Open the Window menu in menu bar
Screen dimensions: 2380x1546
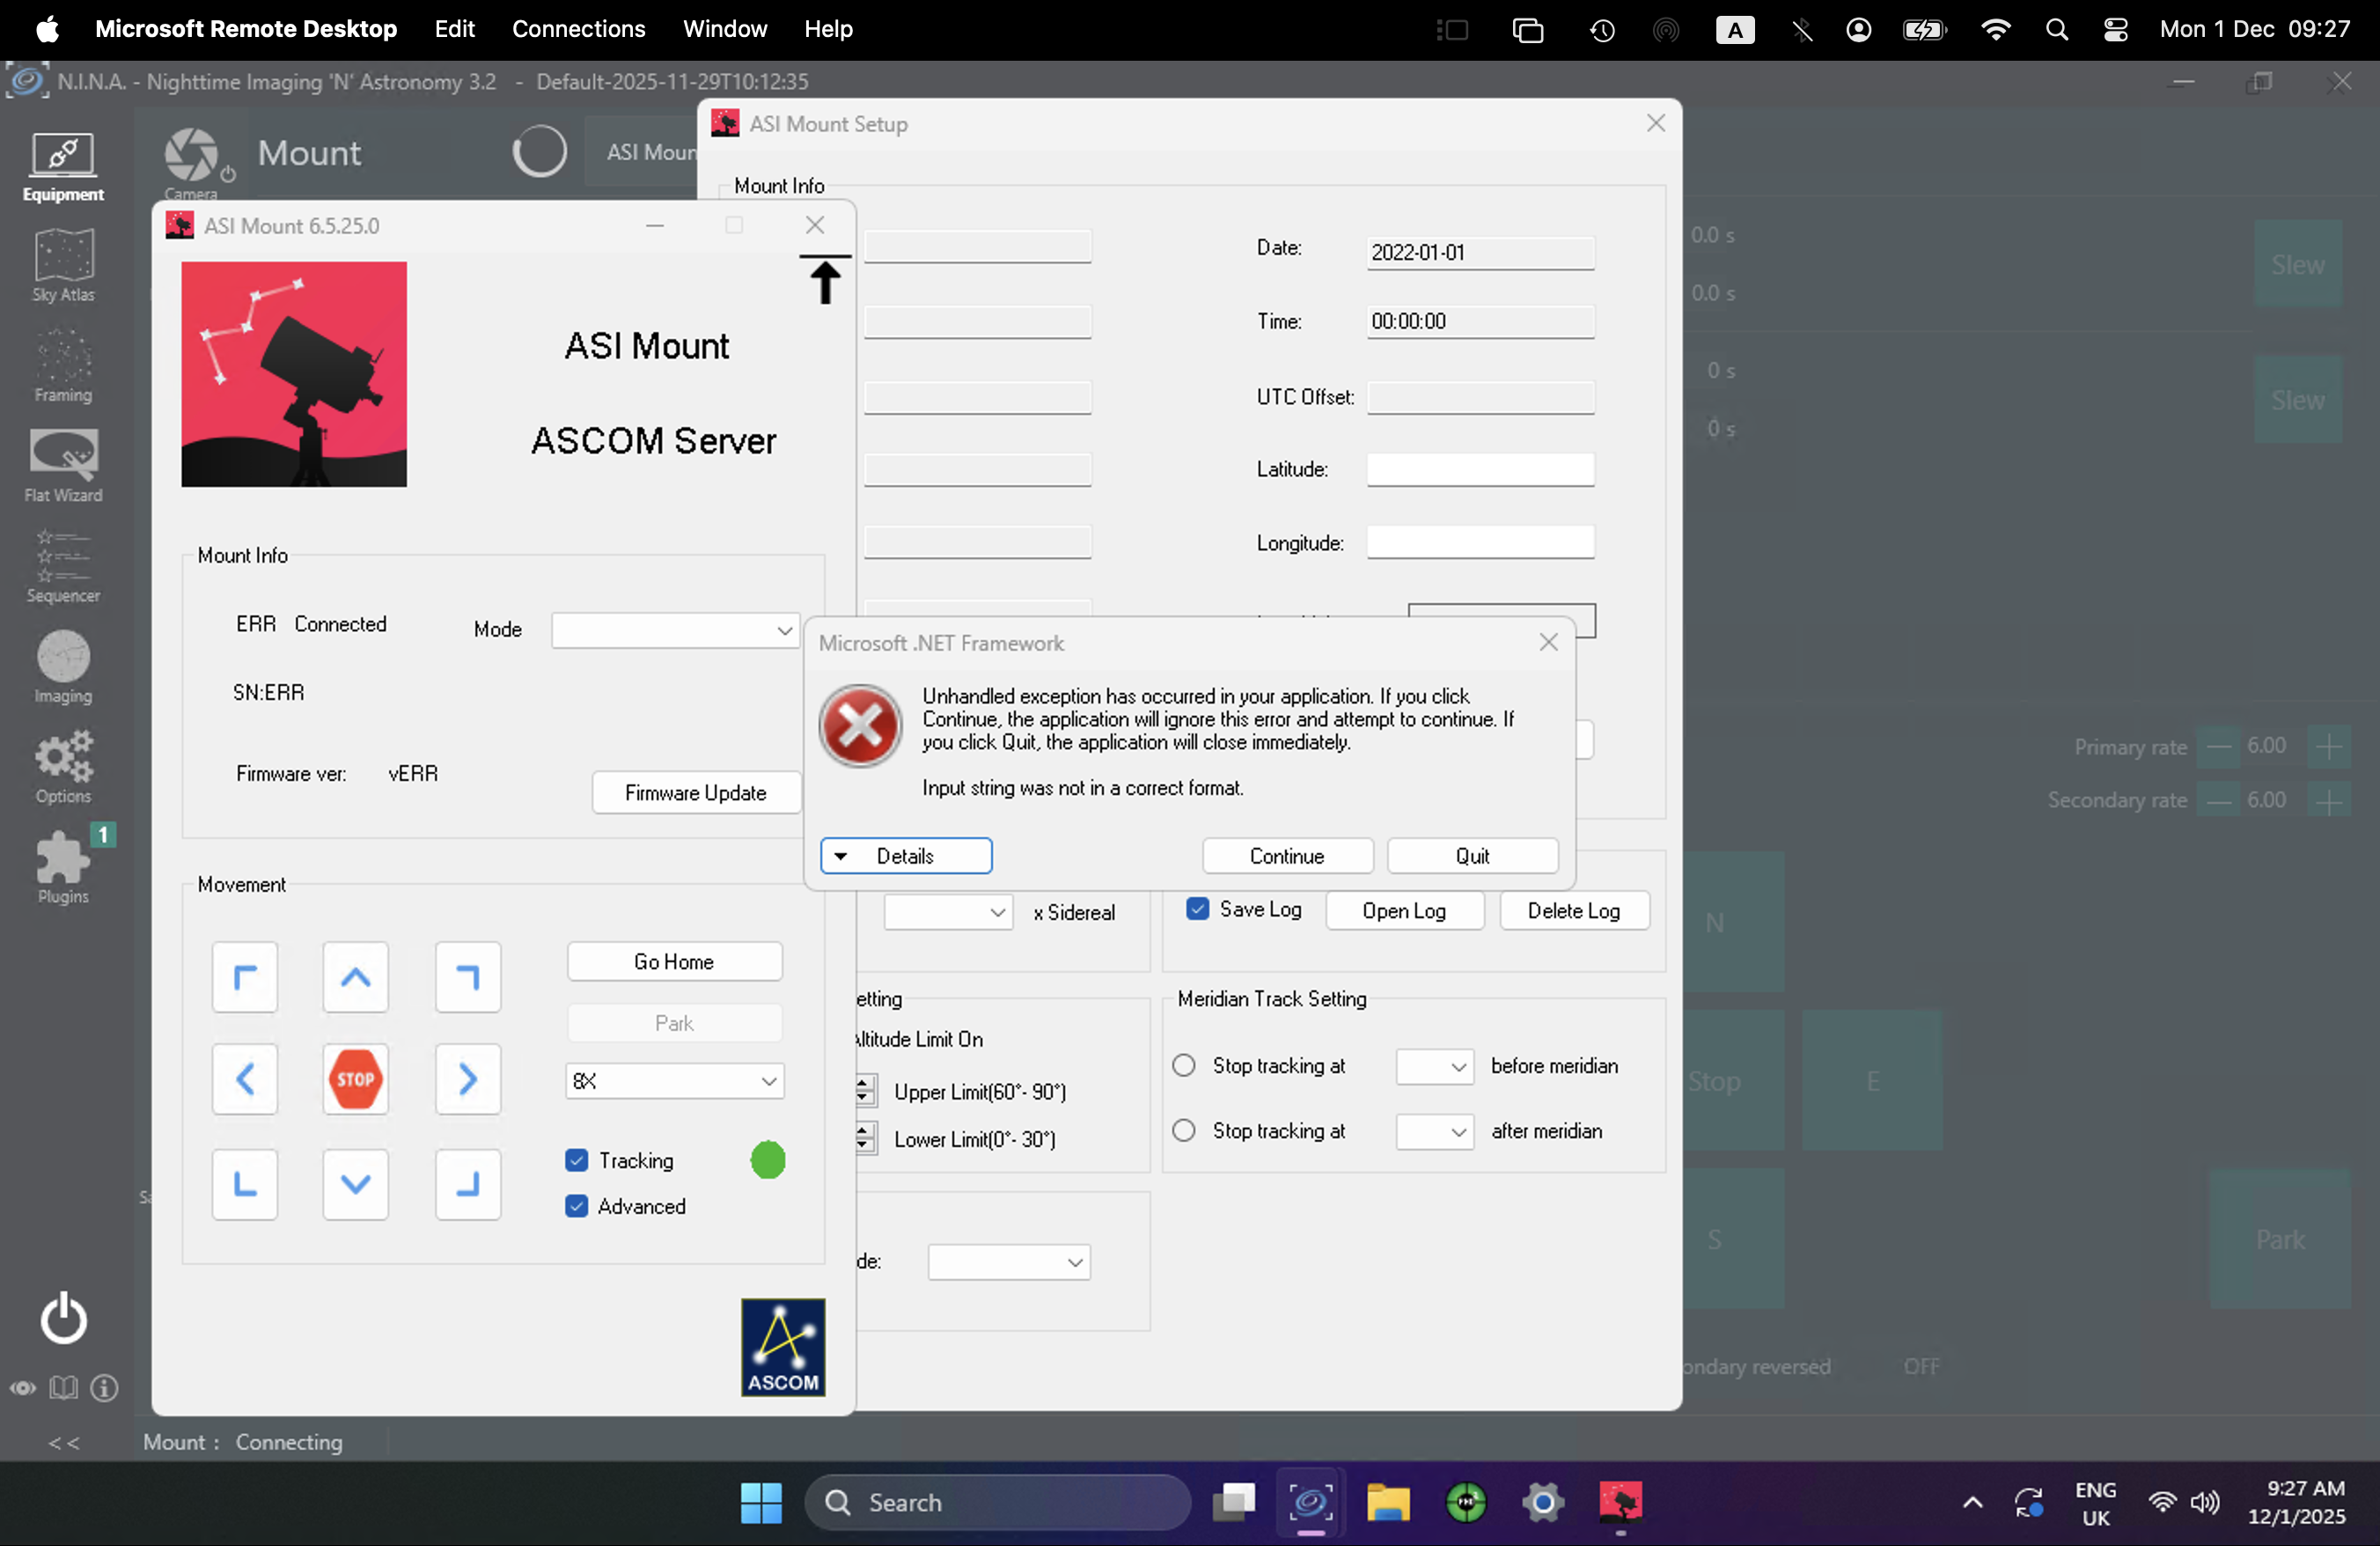pos(724,29)
